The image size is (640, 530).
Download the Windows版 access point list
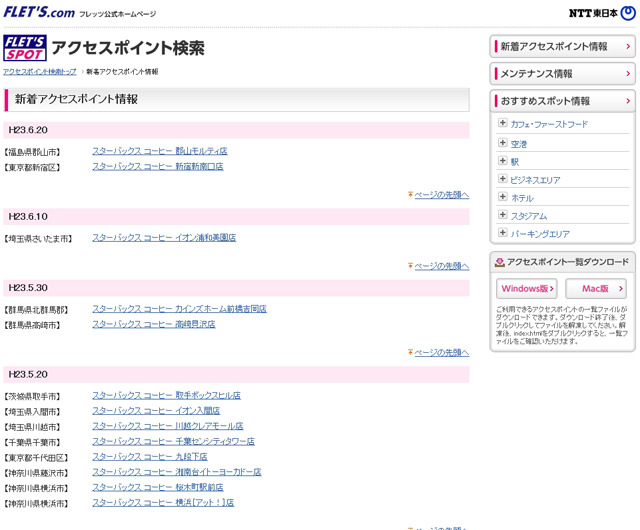(x=527, y=289)
